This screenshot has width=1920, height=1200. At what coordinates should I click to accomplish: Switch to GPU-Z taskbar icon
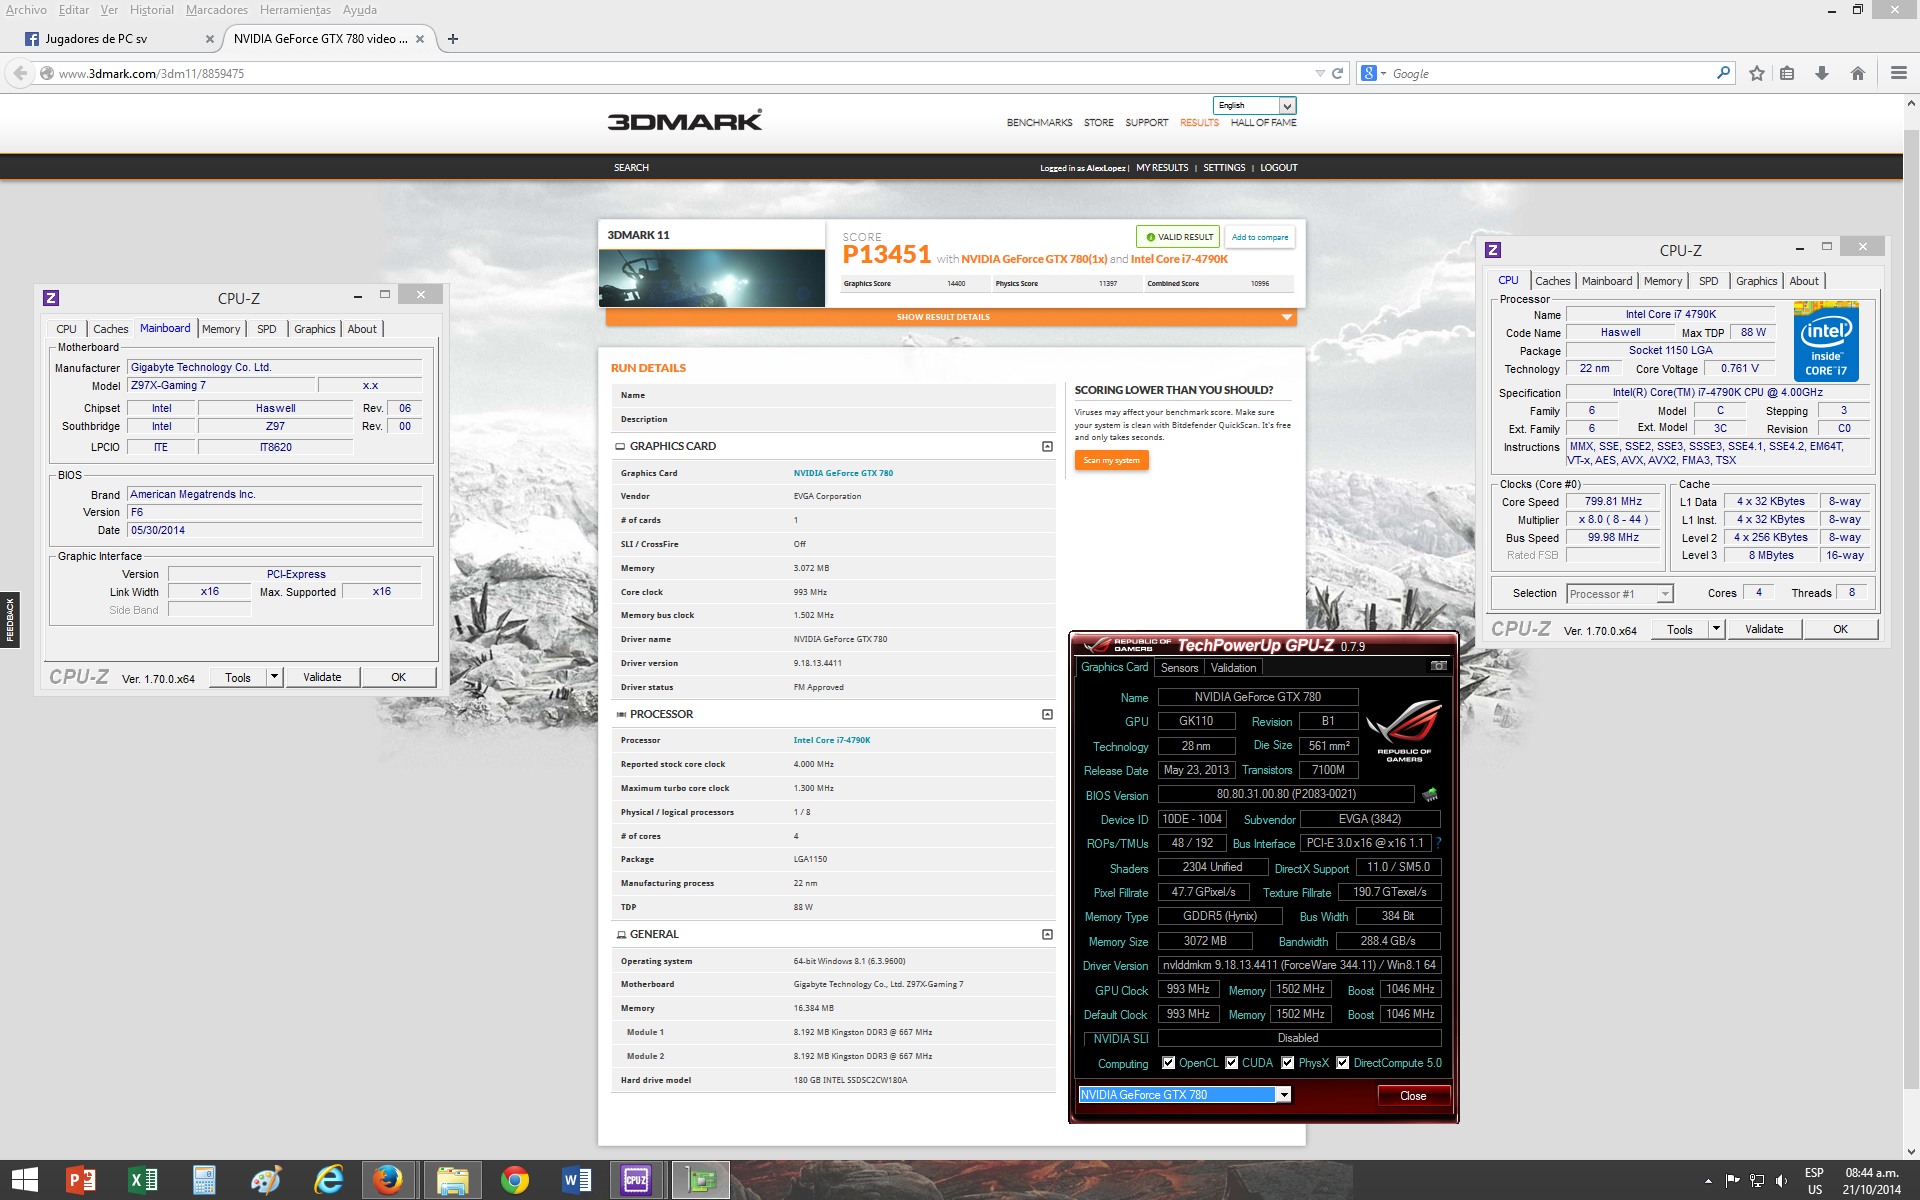pyautogui.click(x=701, y=1180)
